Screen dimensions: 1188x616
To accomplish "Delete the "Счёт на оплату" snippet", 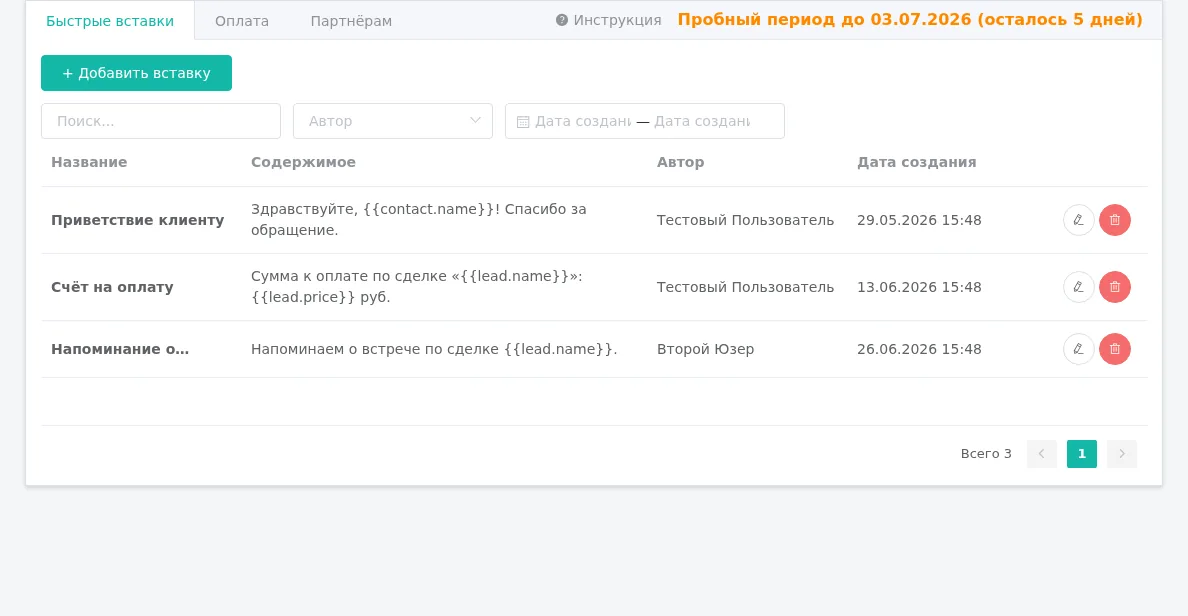I will 1115,287.
